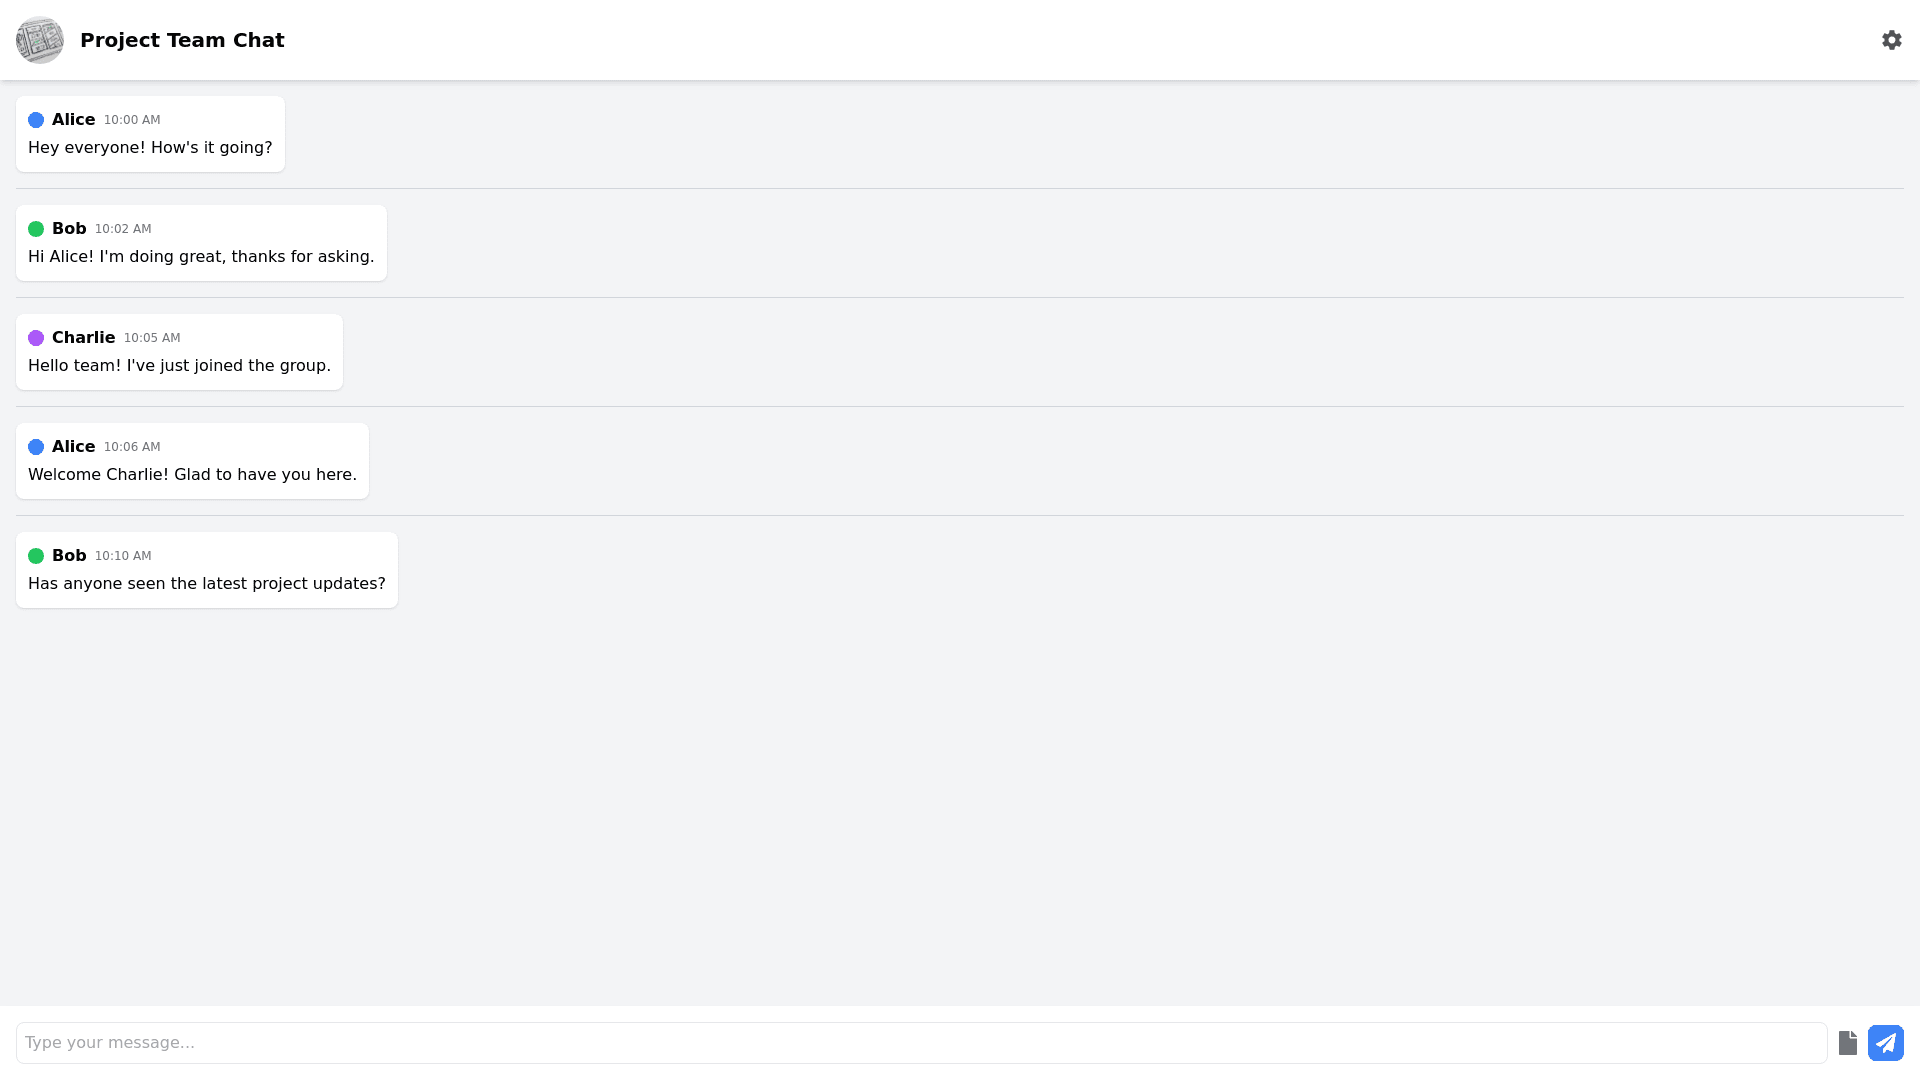Click Alice's name on the 10:00 AM message
Screen dimensions: 1920x1080
coord(73,120)
